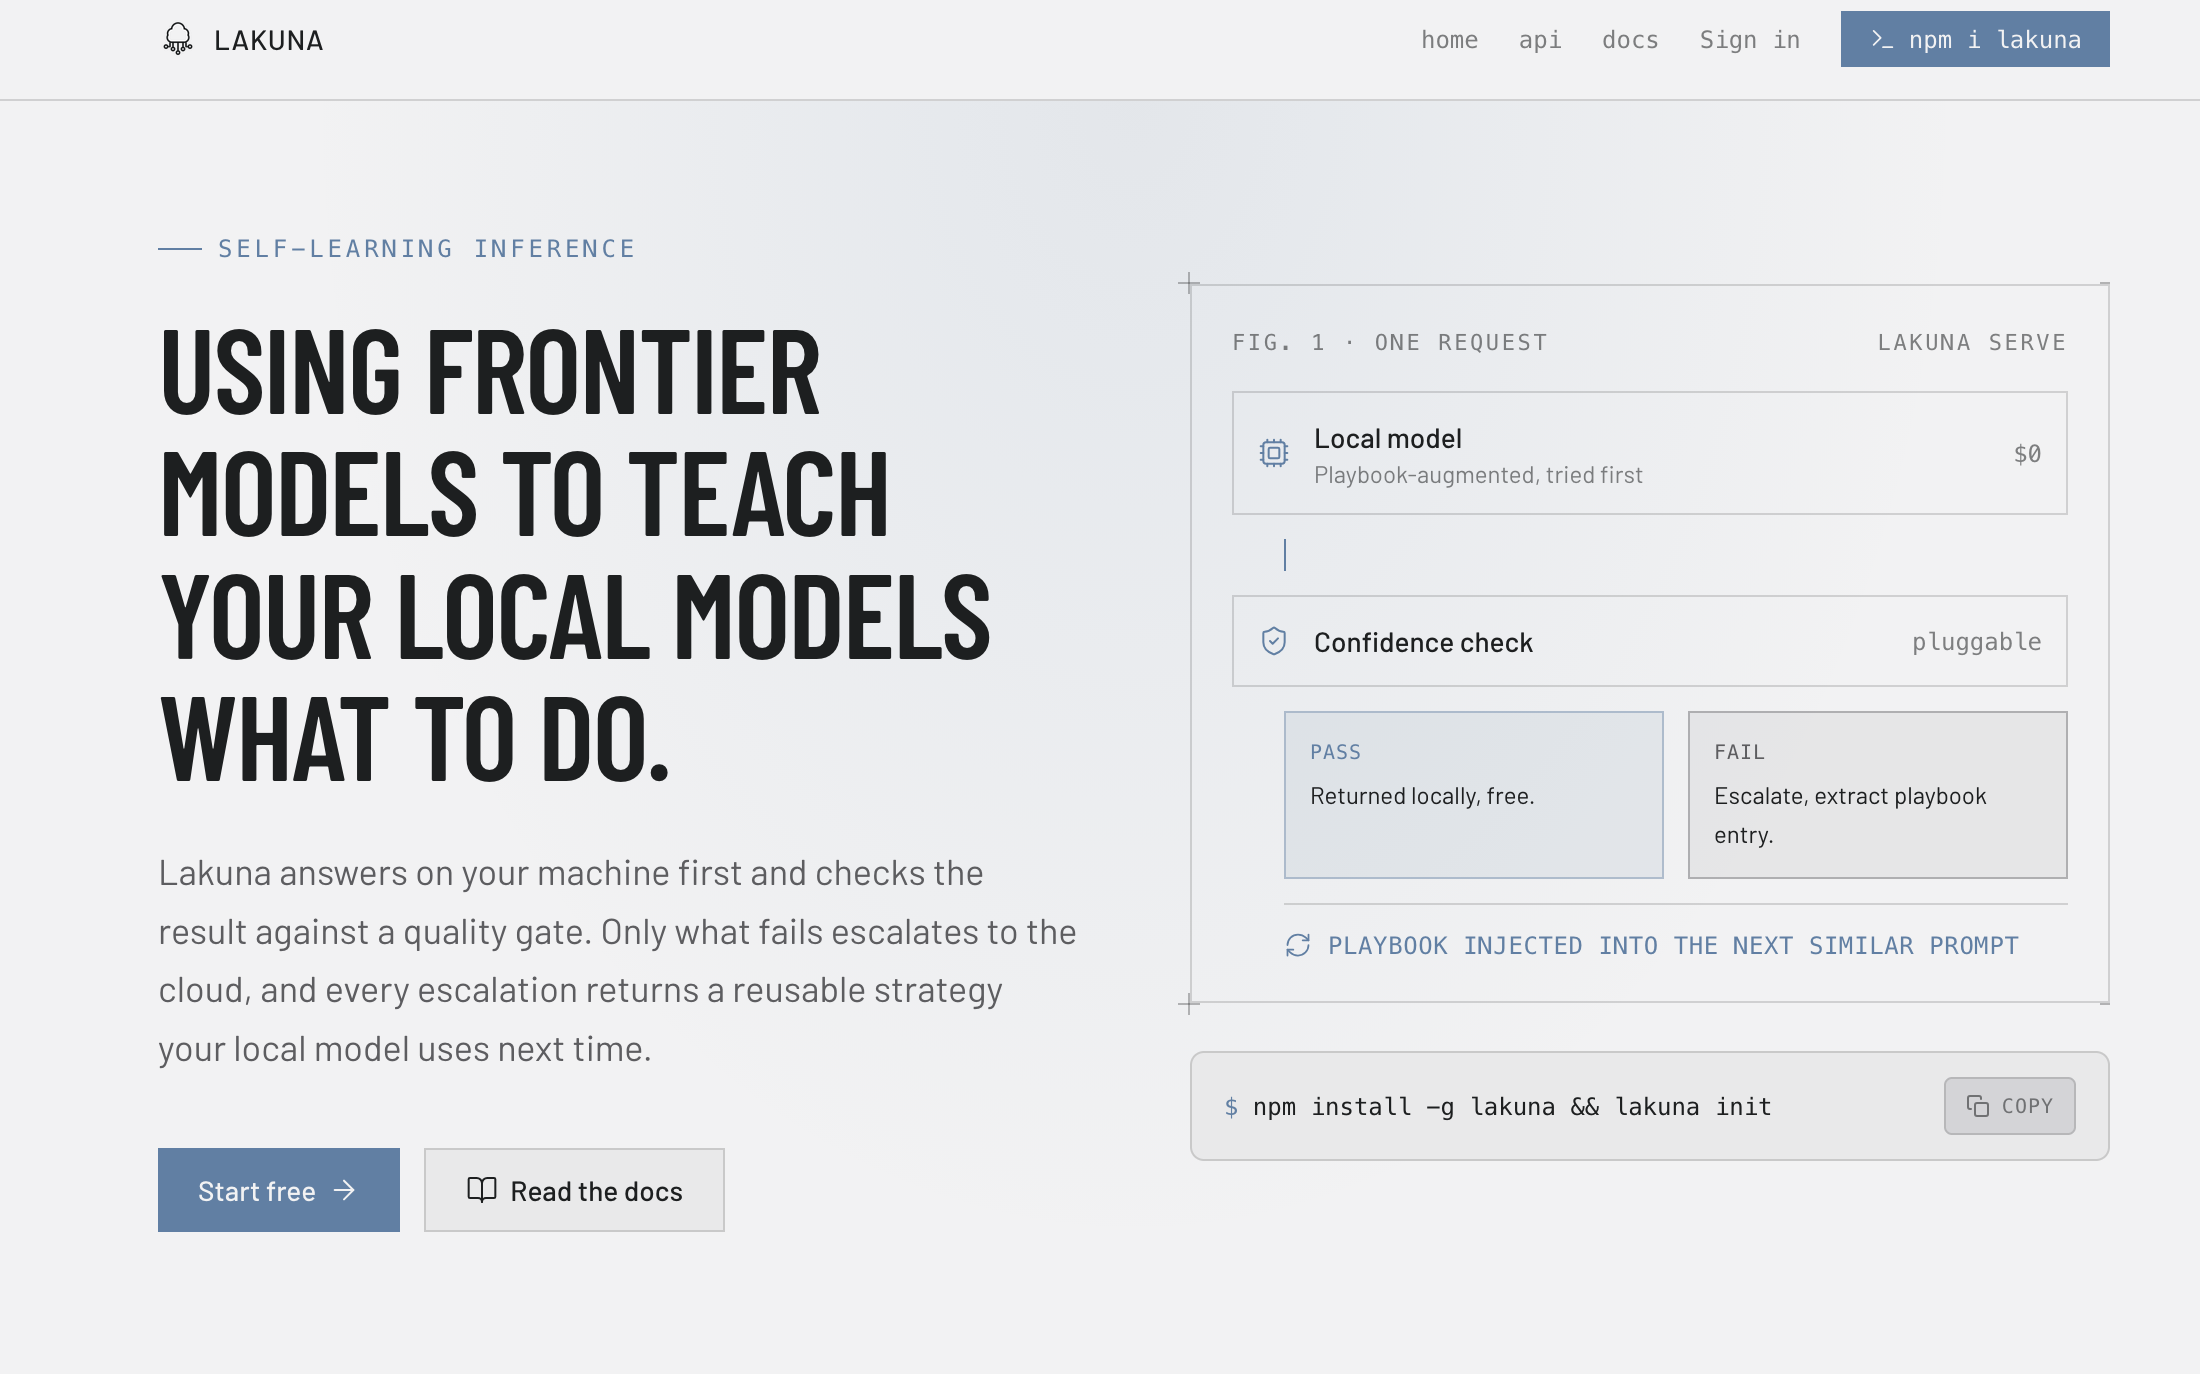Click the open book icon in Read the docs

coord(481,1190)
